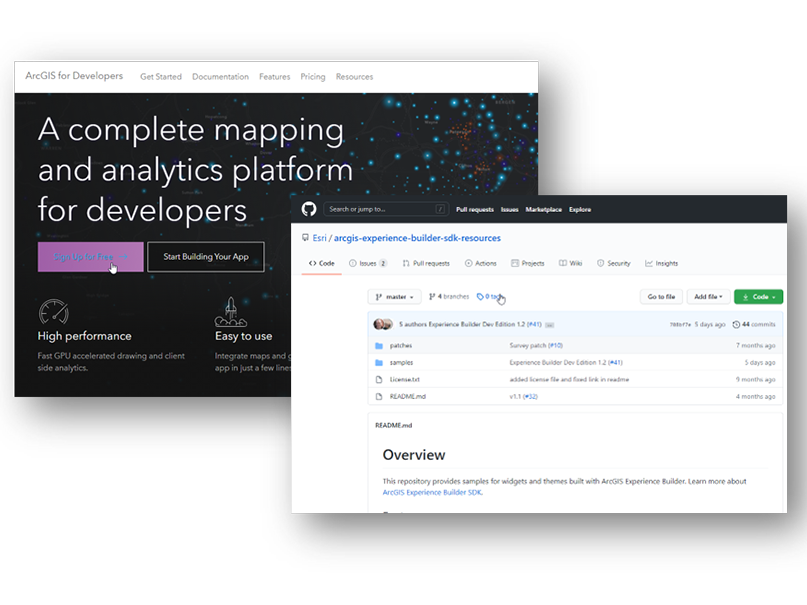Click the Easy to use rocket icon
807x605 pixels.
pyautogui.click(x=230, y=312)
